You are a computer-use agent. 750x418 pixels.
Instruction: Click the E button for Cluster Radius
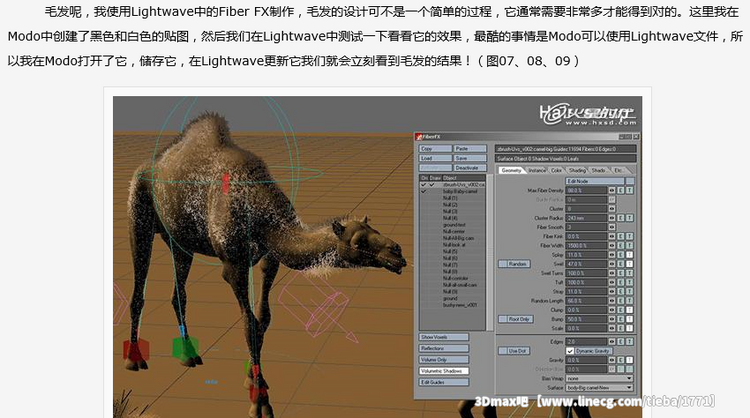(621, 218)
